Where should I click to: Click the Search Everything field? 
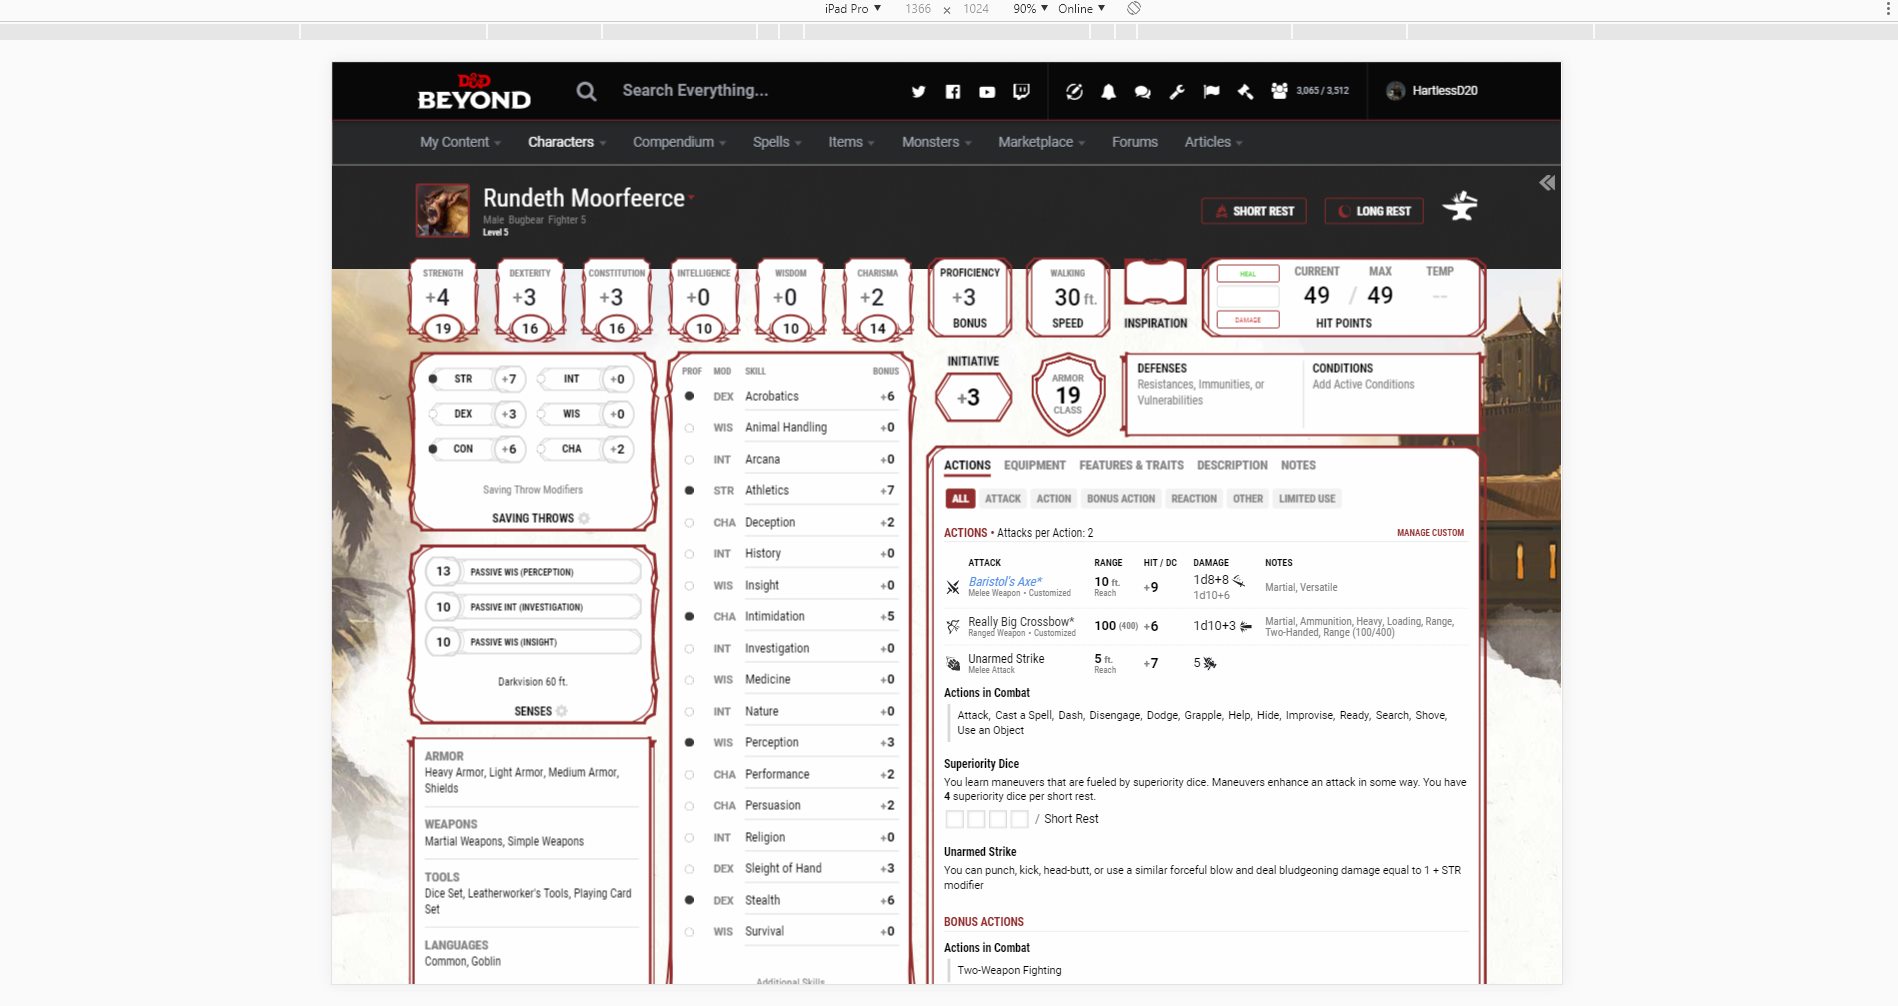[695, 91]
